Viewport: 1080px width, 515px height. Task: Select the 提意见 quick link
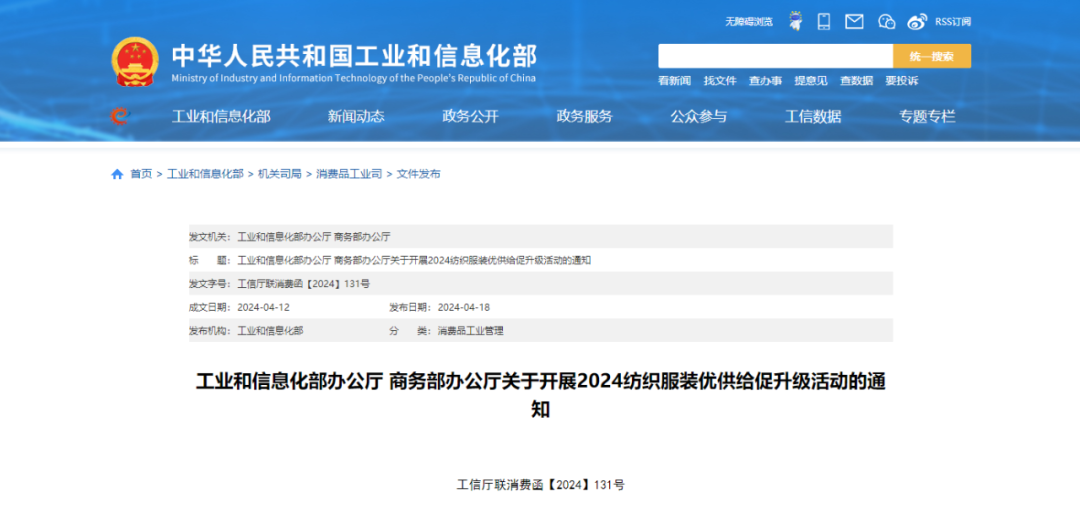coord(811,81)
